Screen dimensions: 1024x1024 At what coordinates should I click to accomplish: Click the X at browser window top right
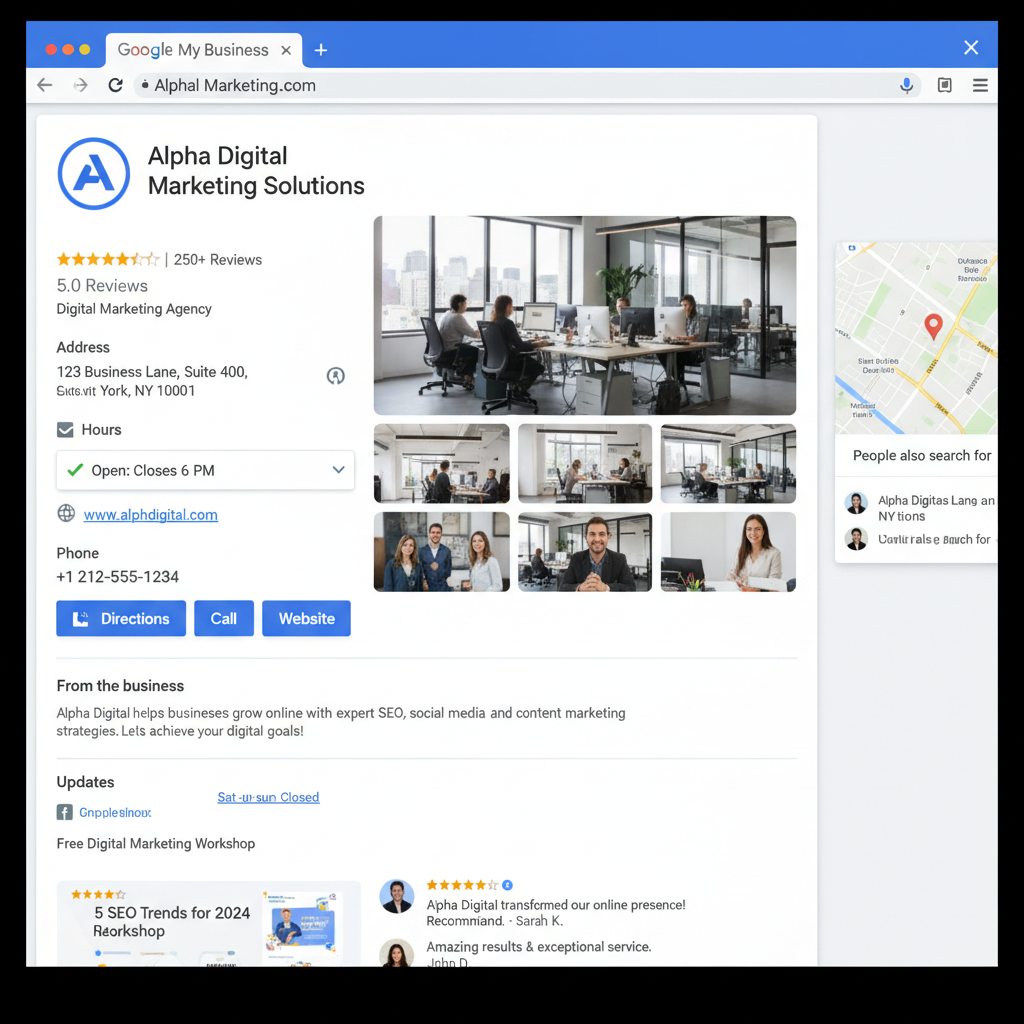(x=971, y=47)
